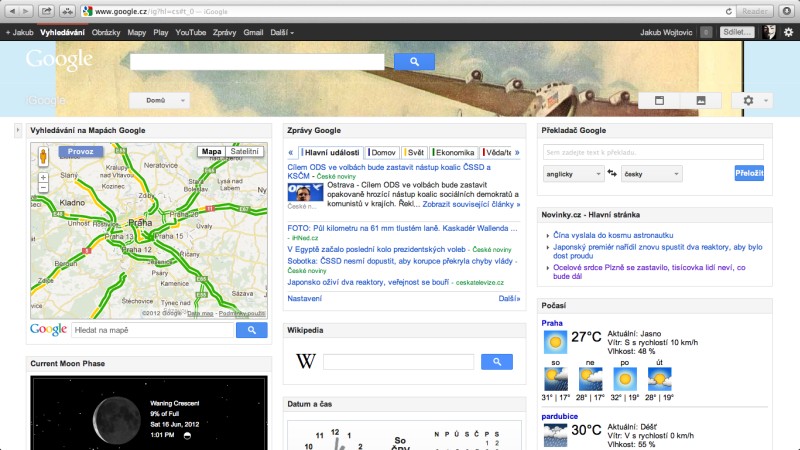The height and width of the screenshot is (450, 800).
Task: Click the iGoogle layout page icon
Action: pyautogui.click(x=659, y=101)
